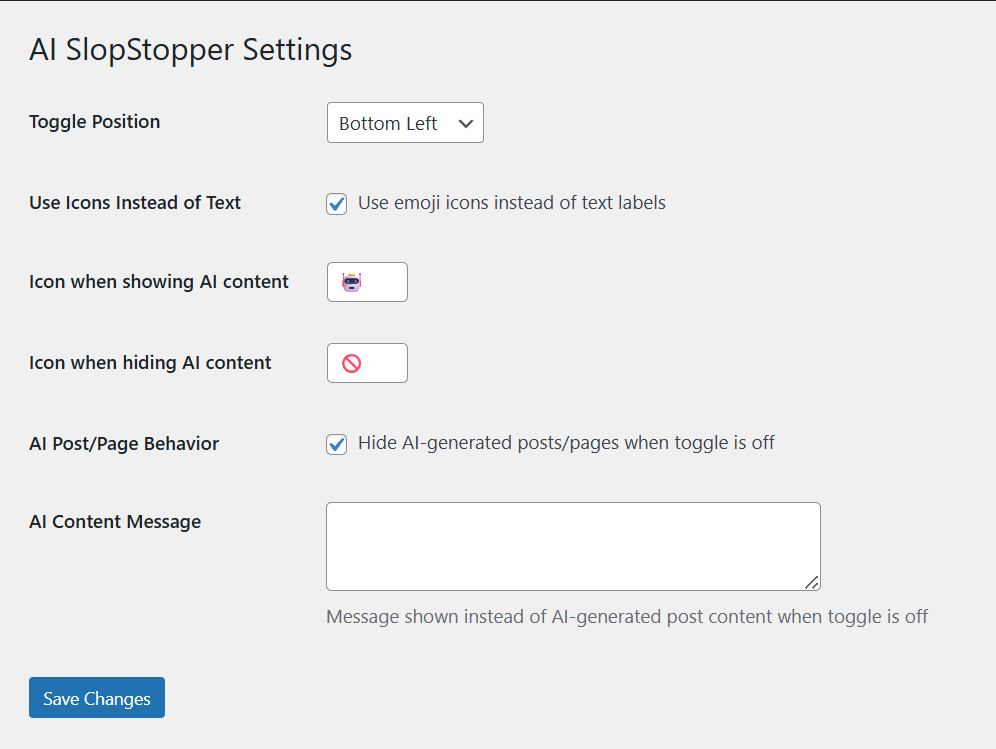This screenshot has height=749, width=996.
Task: Click the AI Post/Page Behavior label
Action: pos(124,443)
